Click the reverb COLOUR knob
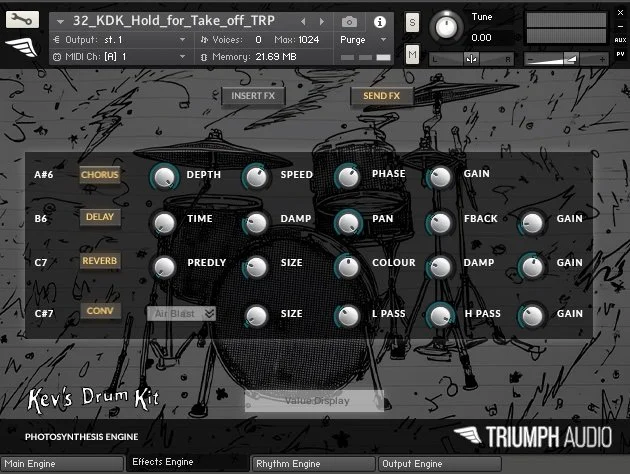This screenshot has width=630, height=474. point(348,267)
